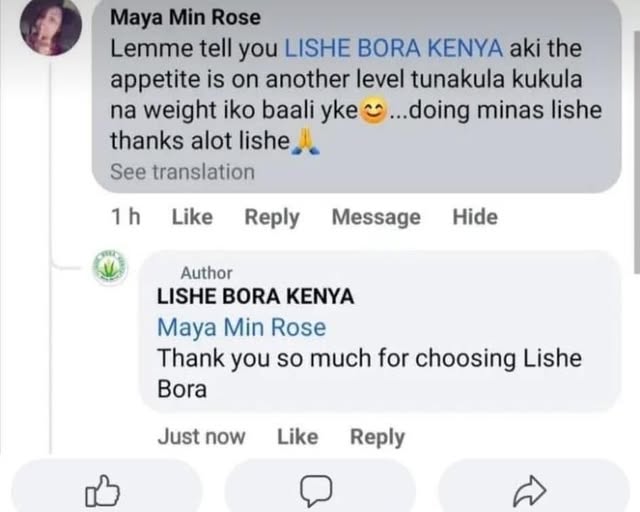Image resolution: width=640 pixels, height=512 pixels.
Task: Hide Maya Min Rose's comment
Action: point(474,217)
